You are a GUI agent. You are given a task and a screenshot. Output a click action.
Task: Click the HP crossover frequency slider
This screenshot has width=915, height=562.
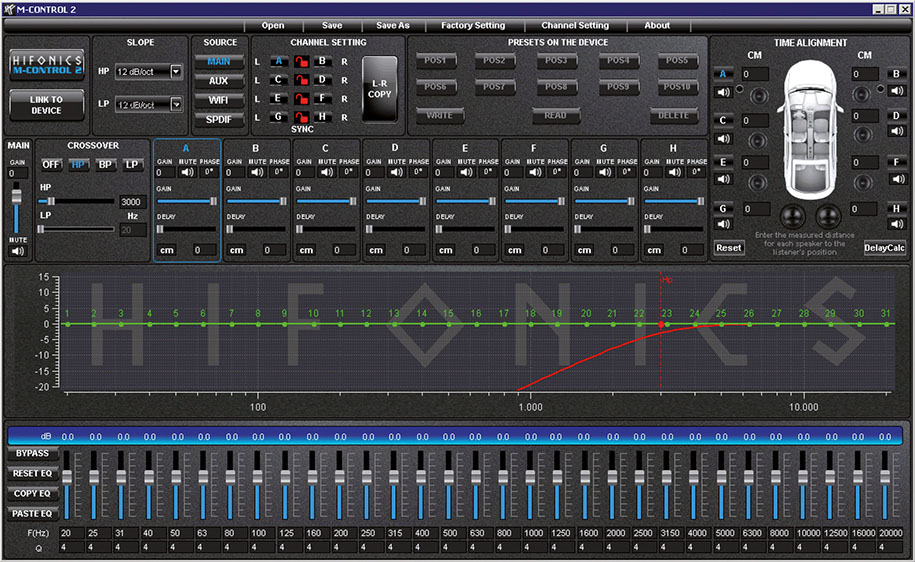pos(75,201)
